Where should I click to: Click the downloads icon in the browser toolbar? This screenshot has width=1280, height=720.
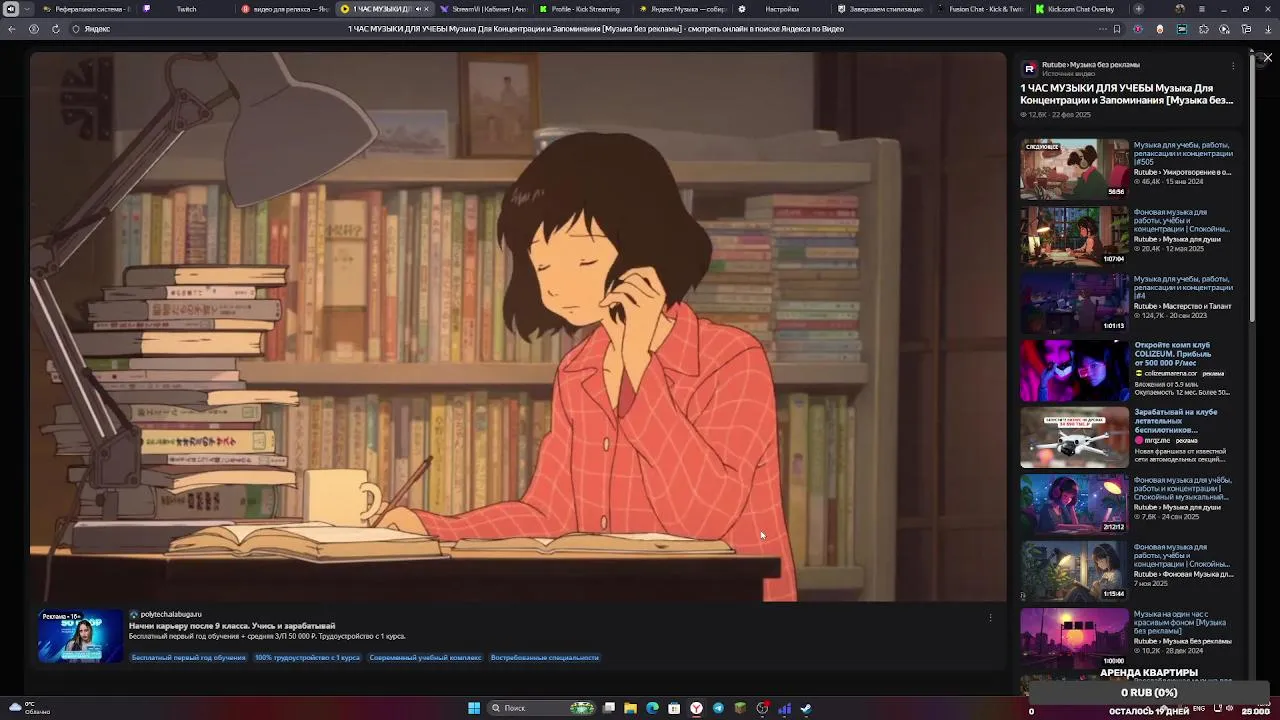[1268, 29]
